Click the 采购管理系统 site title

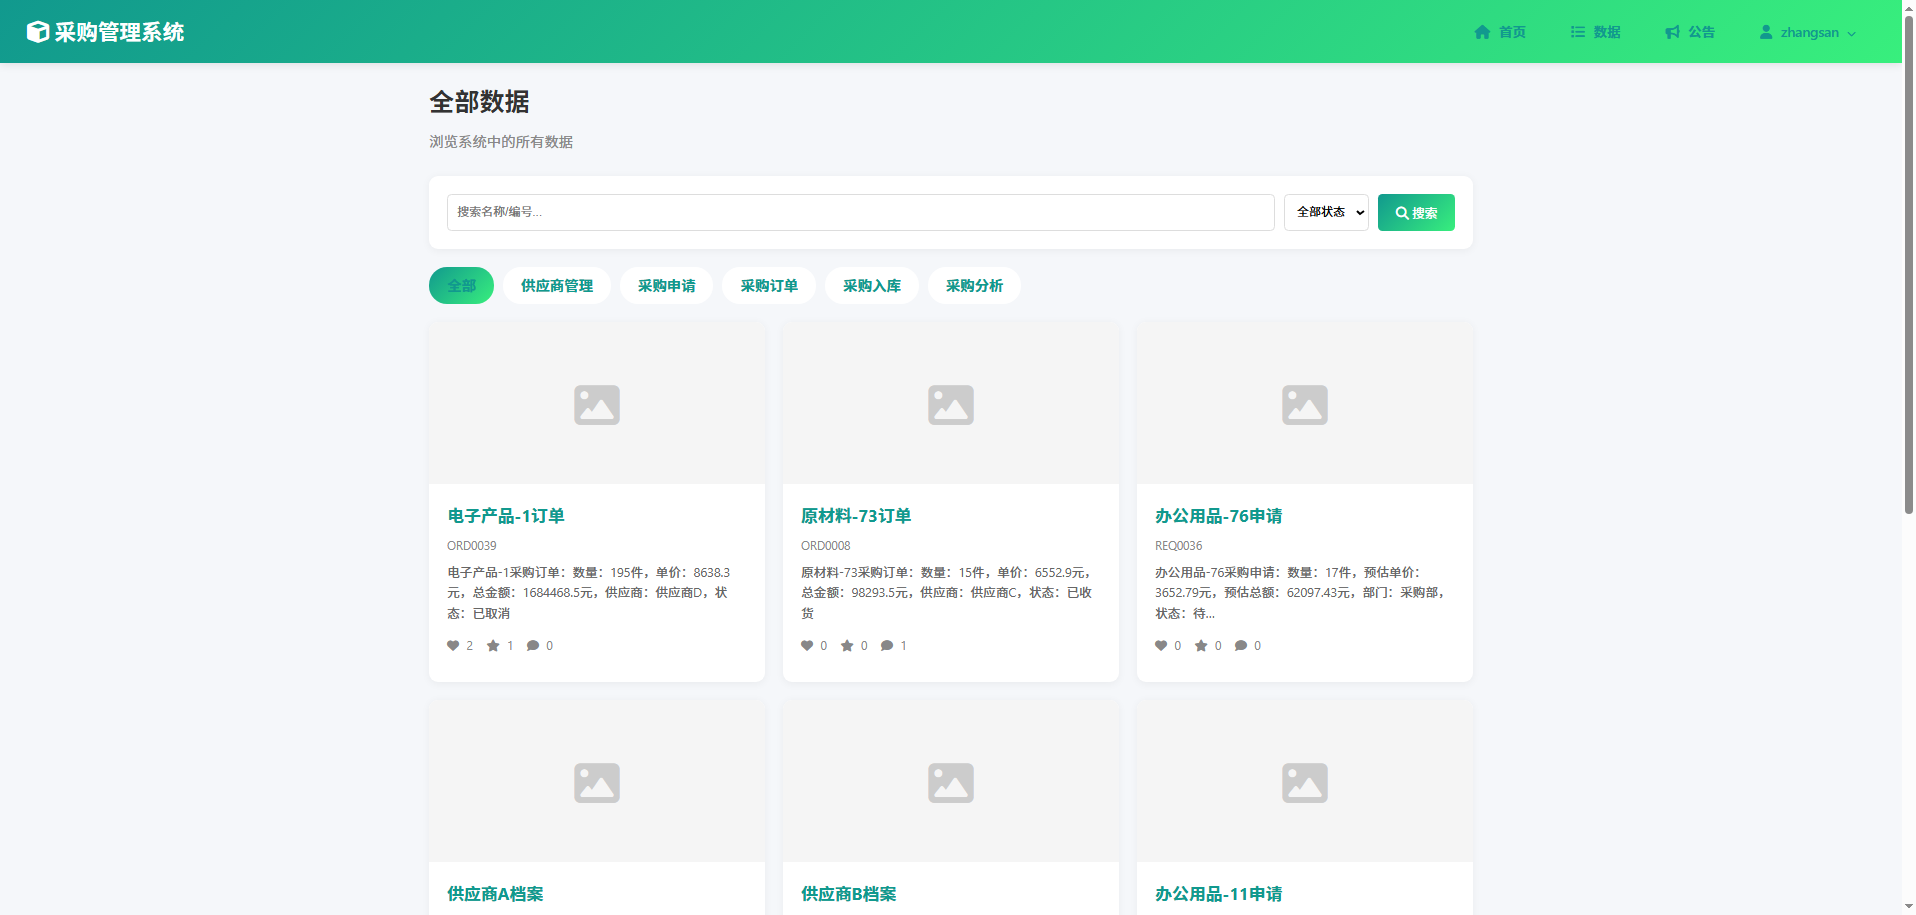pos(119,32)
